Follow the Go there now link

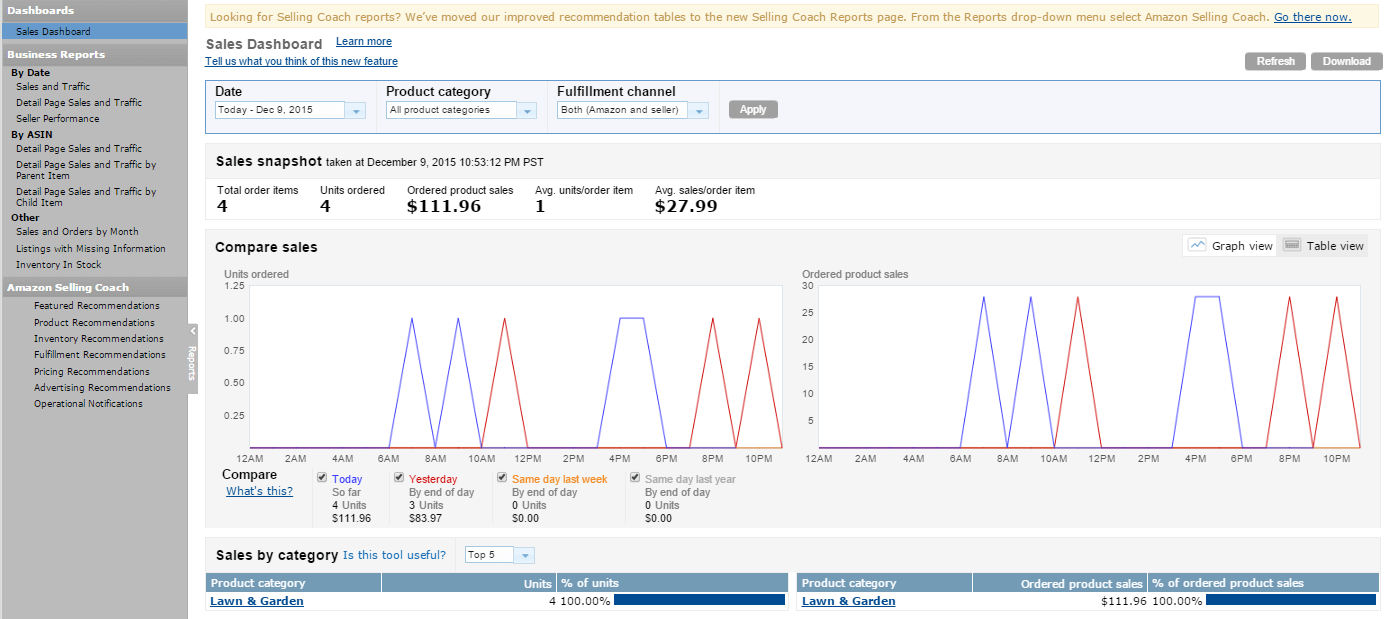tap(1312, 17)
